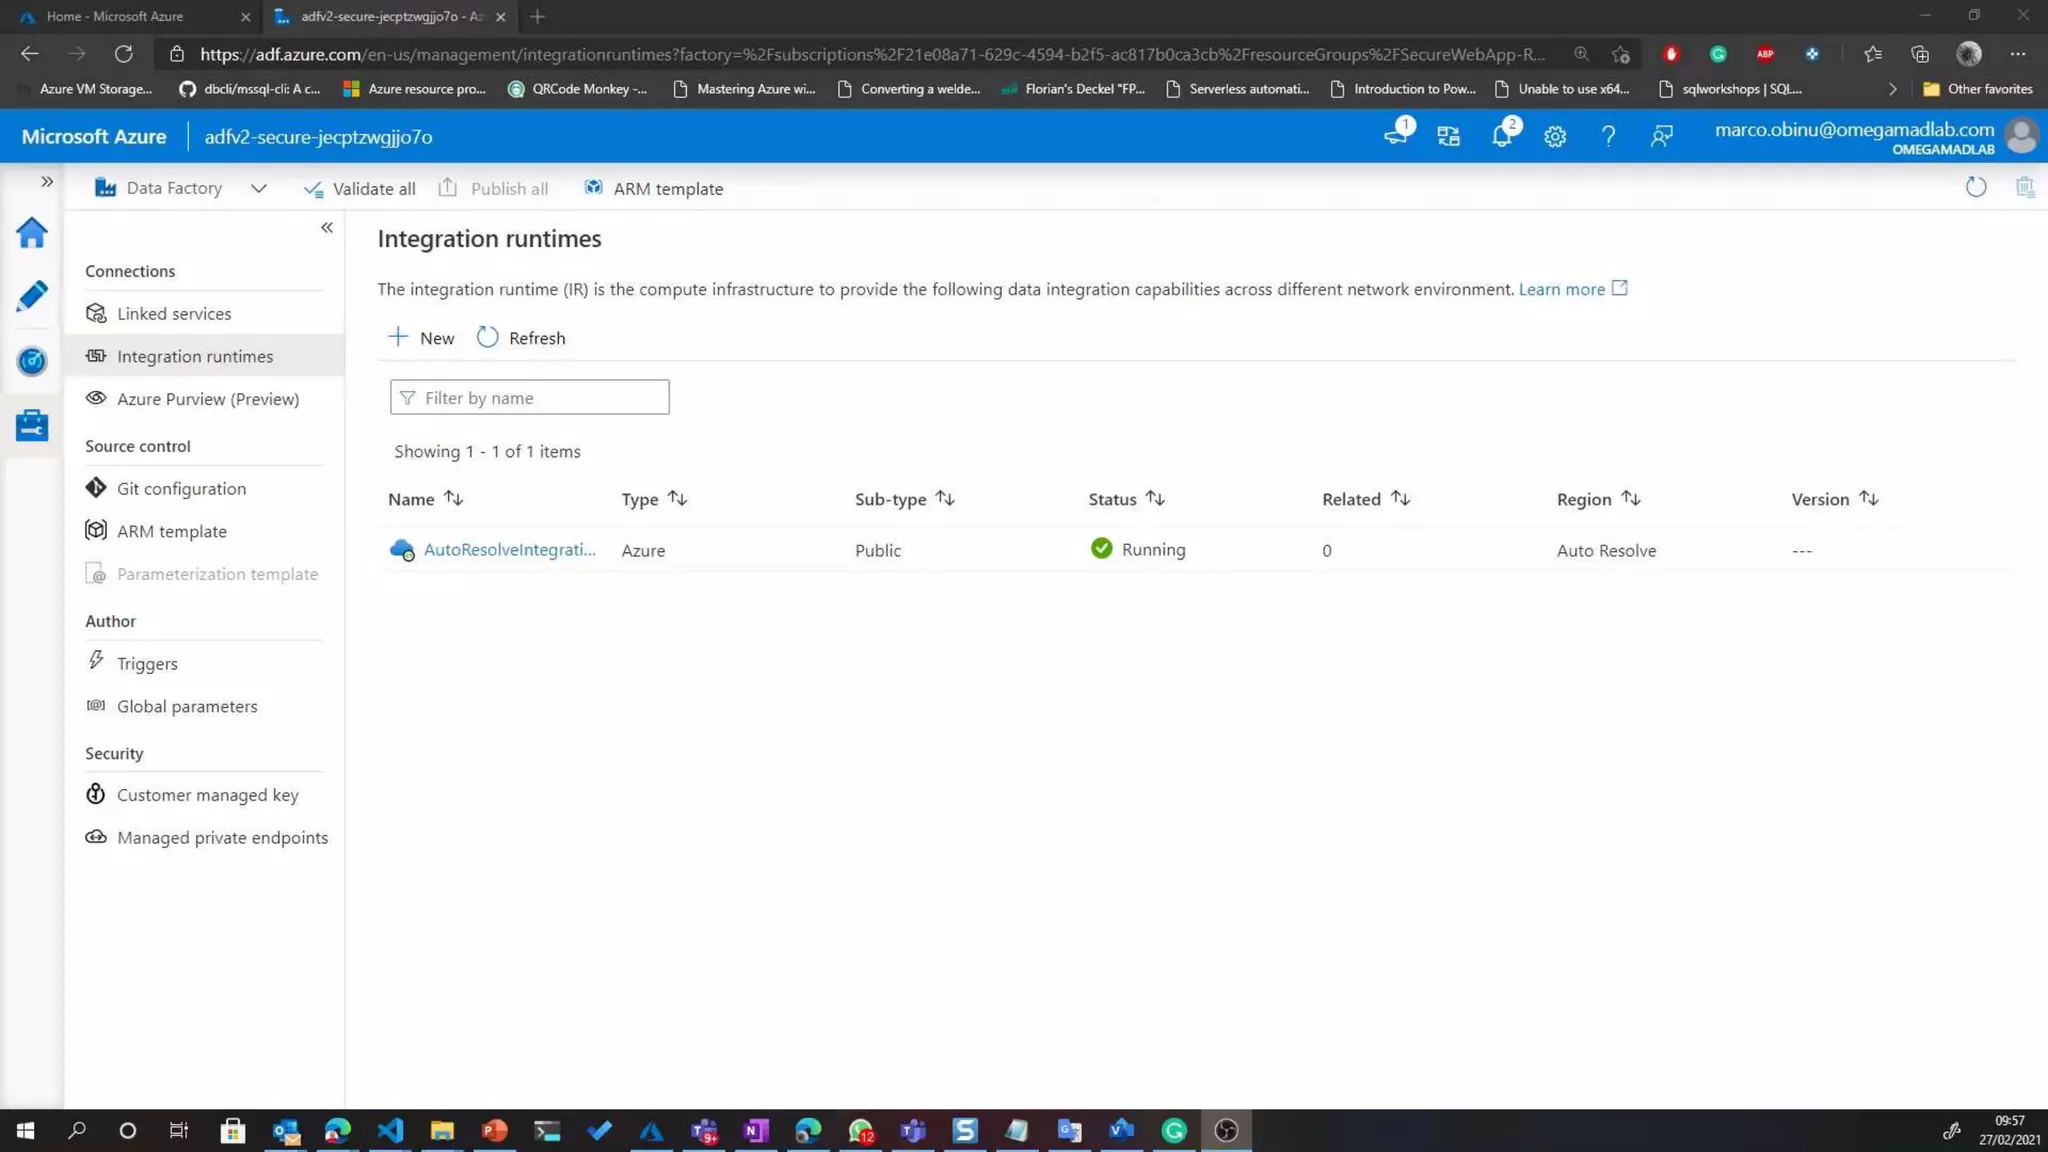The image size is (2048, 1152).
Task: Open the feedback icon in header
Action: click(1661, 136)
